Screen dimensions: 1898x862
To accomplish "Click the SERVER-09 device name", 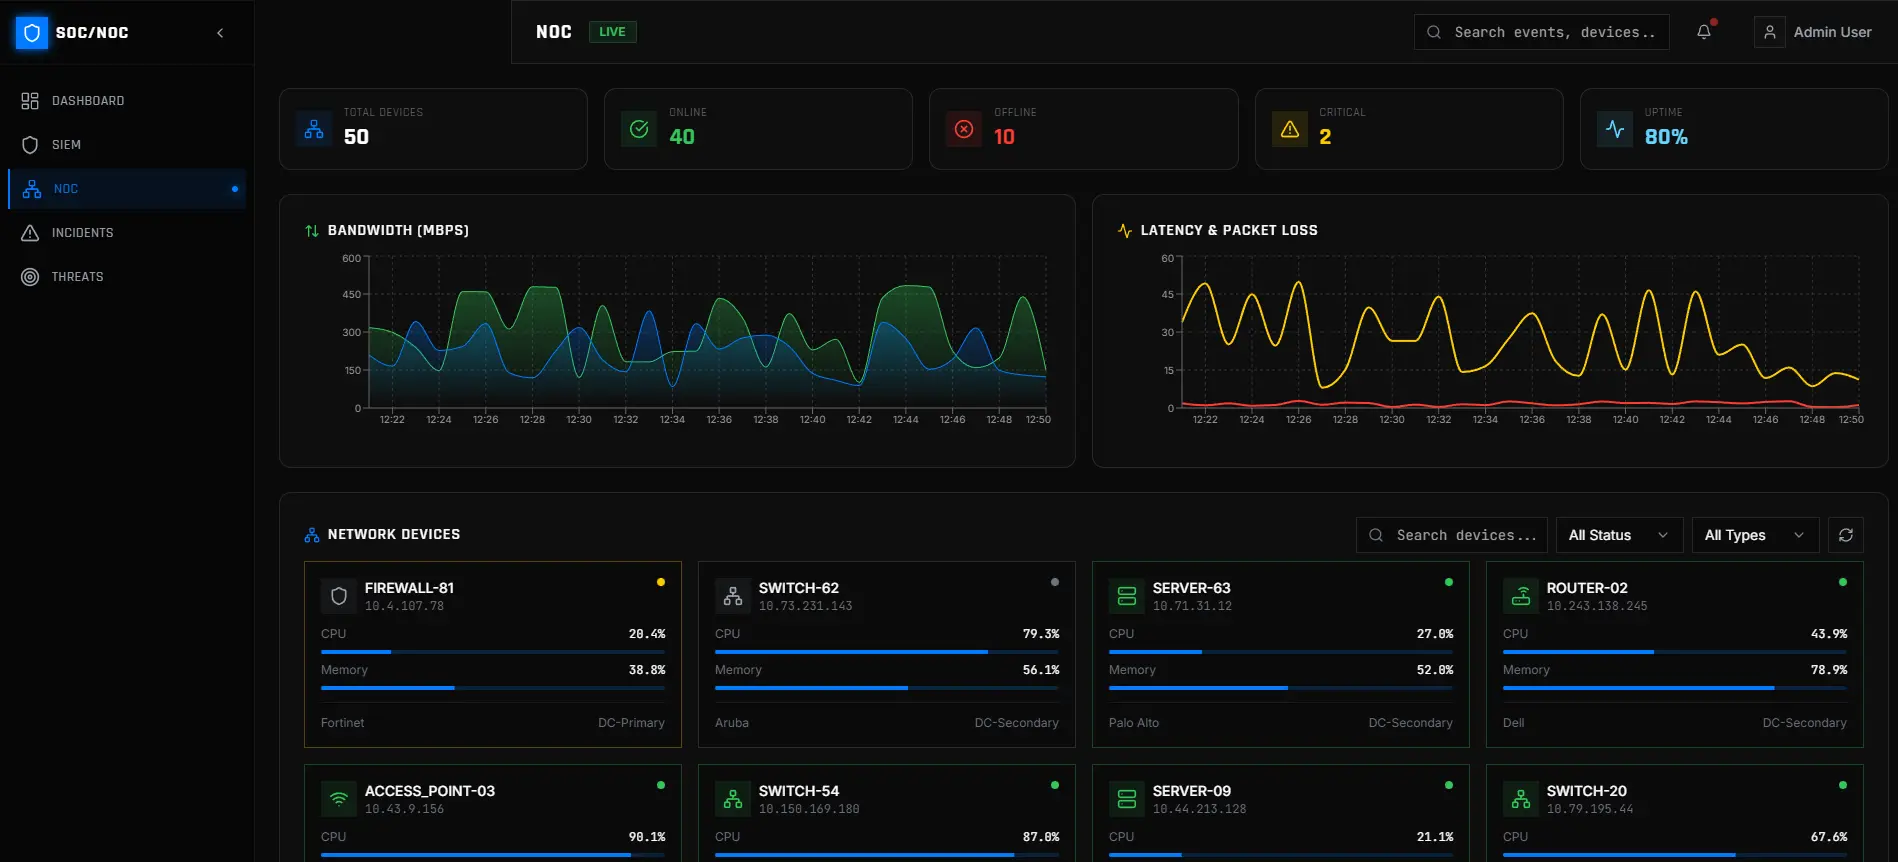I will (x=1192, y=791).
